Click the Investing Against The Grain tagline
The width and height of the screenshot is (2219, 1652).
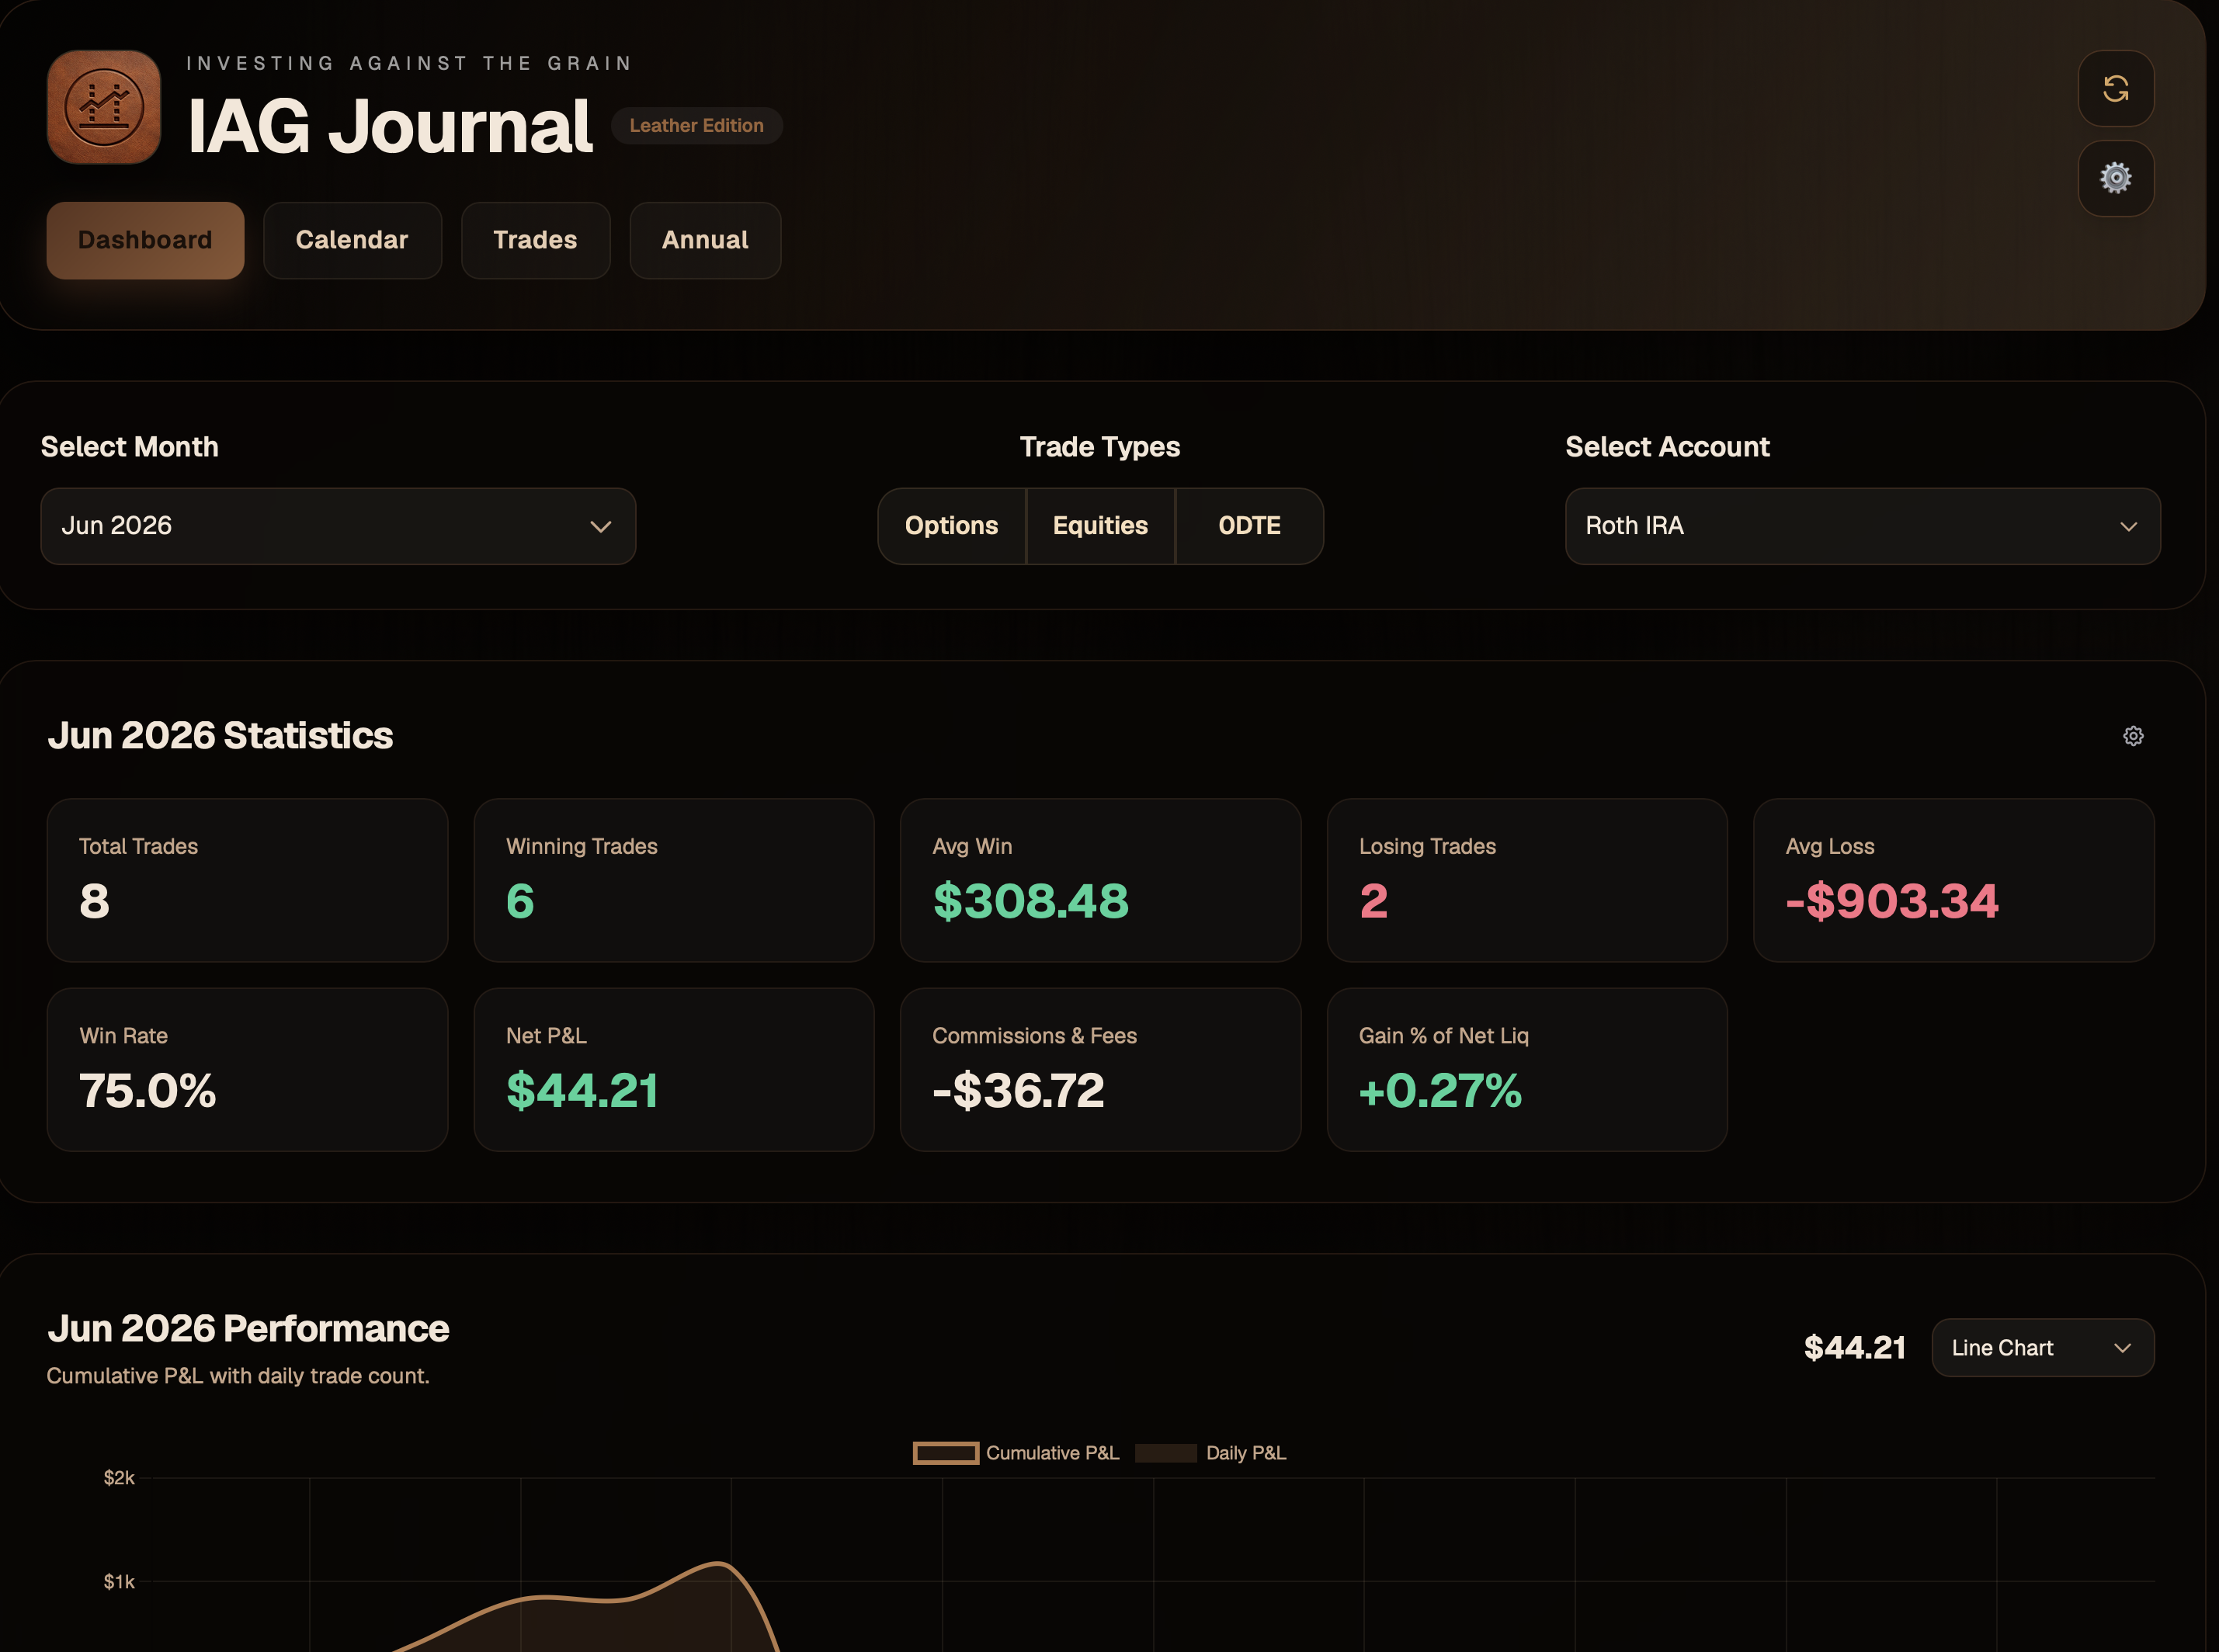(409, 63)
